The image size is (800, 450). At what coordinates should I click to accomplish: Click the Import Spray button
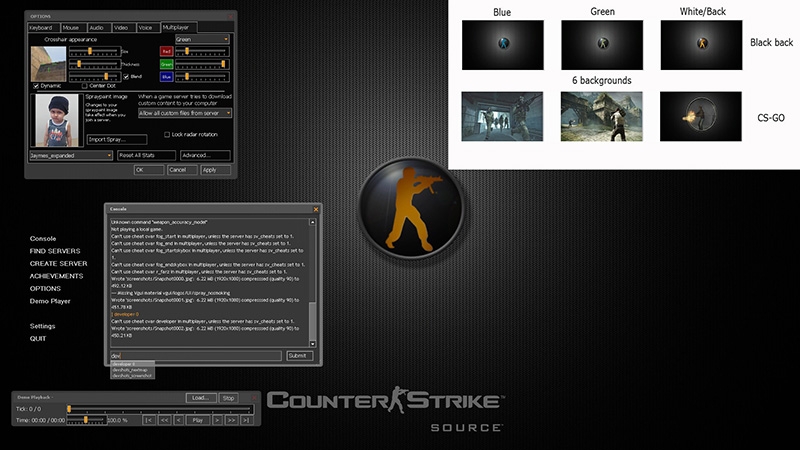click(115, 139)
